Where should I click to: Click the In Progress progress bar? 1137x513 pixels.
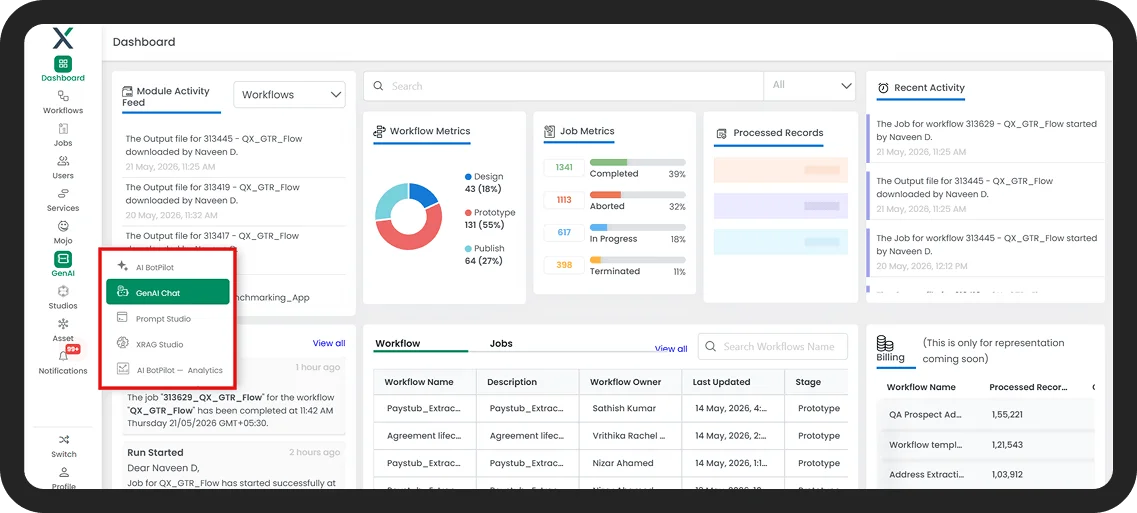click(637, 227)
